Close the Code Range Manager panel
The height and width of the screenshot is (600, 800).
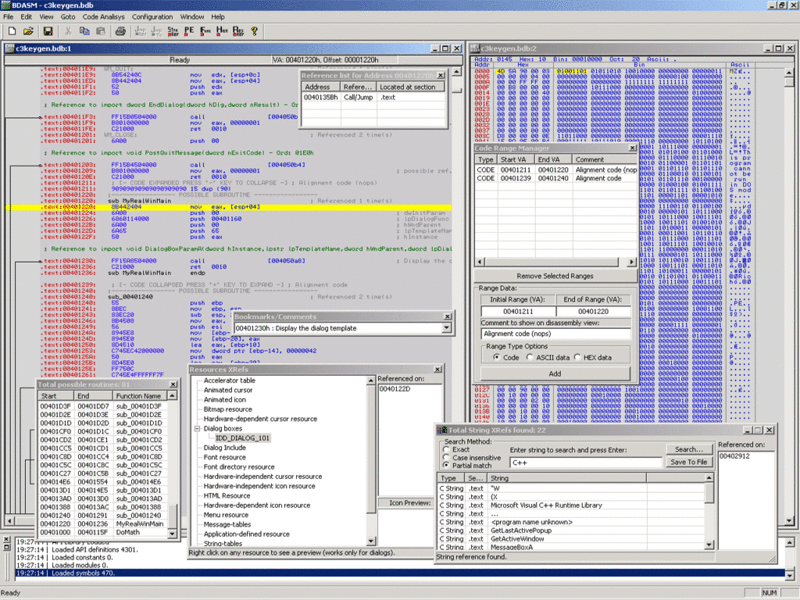pos(633,148)
